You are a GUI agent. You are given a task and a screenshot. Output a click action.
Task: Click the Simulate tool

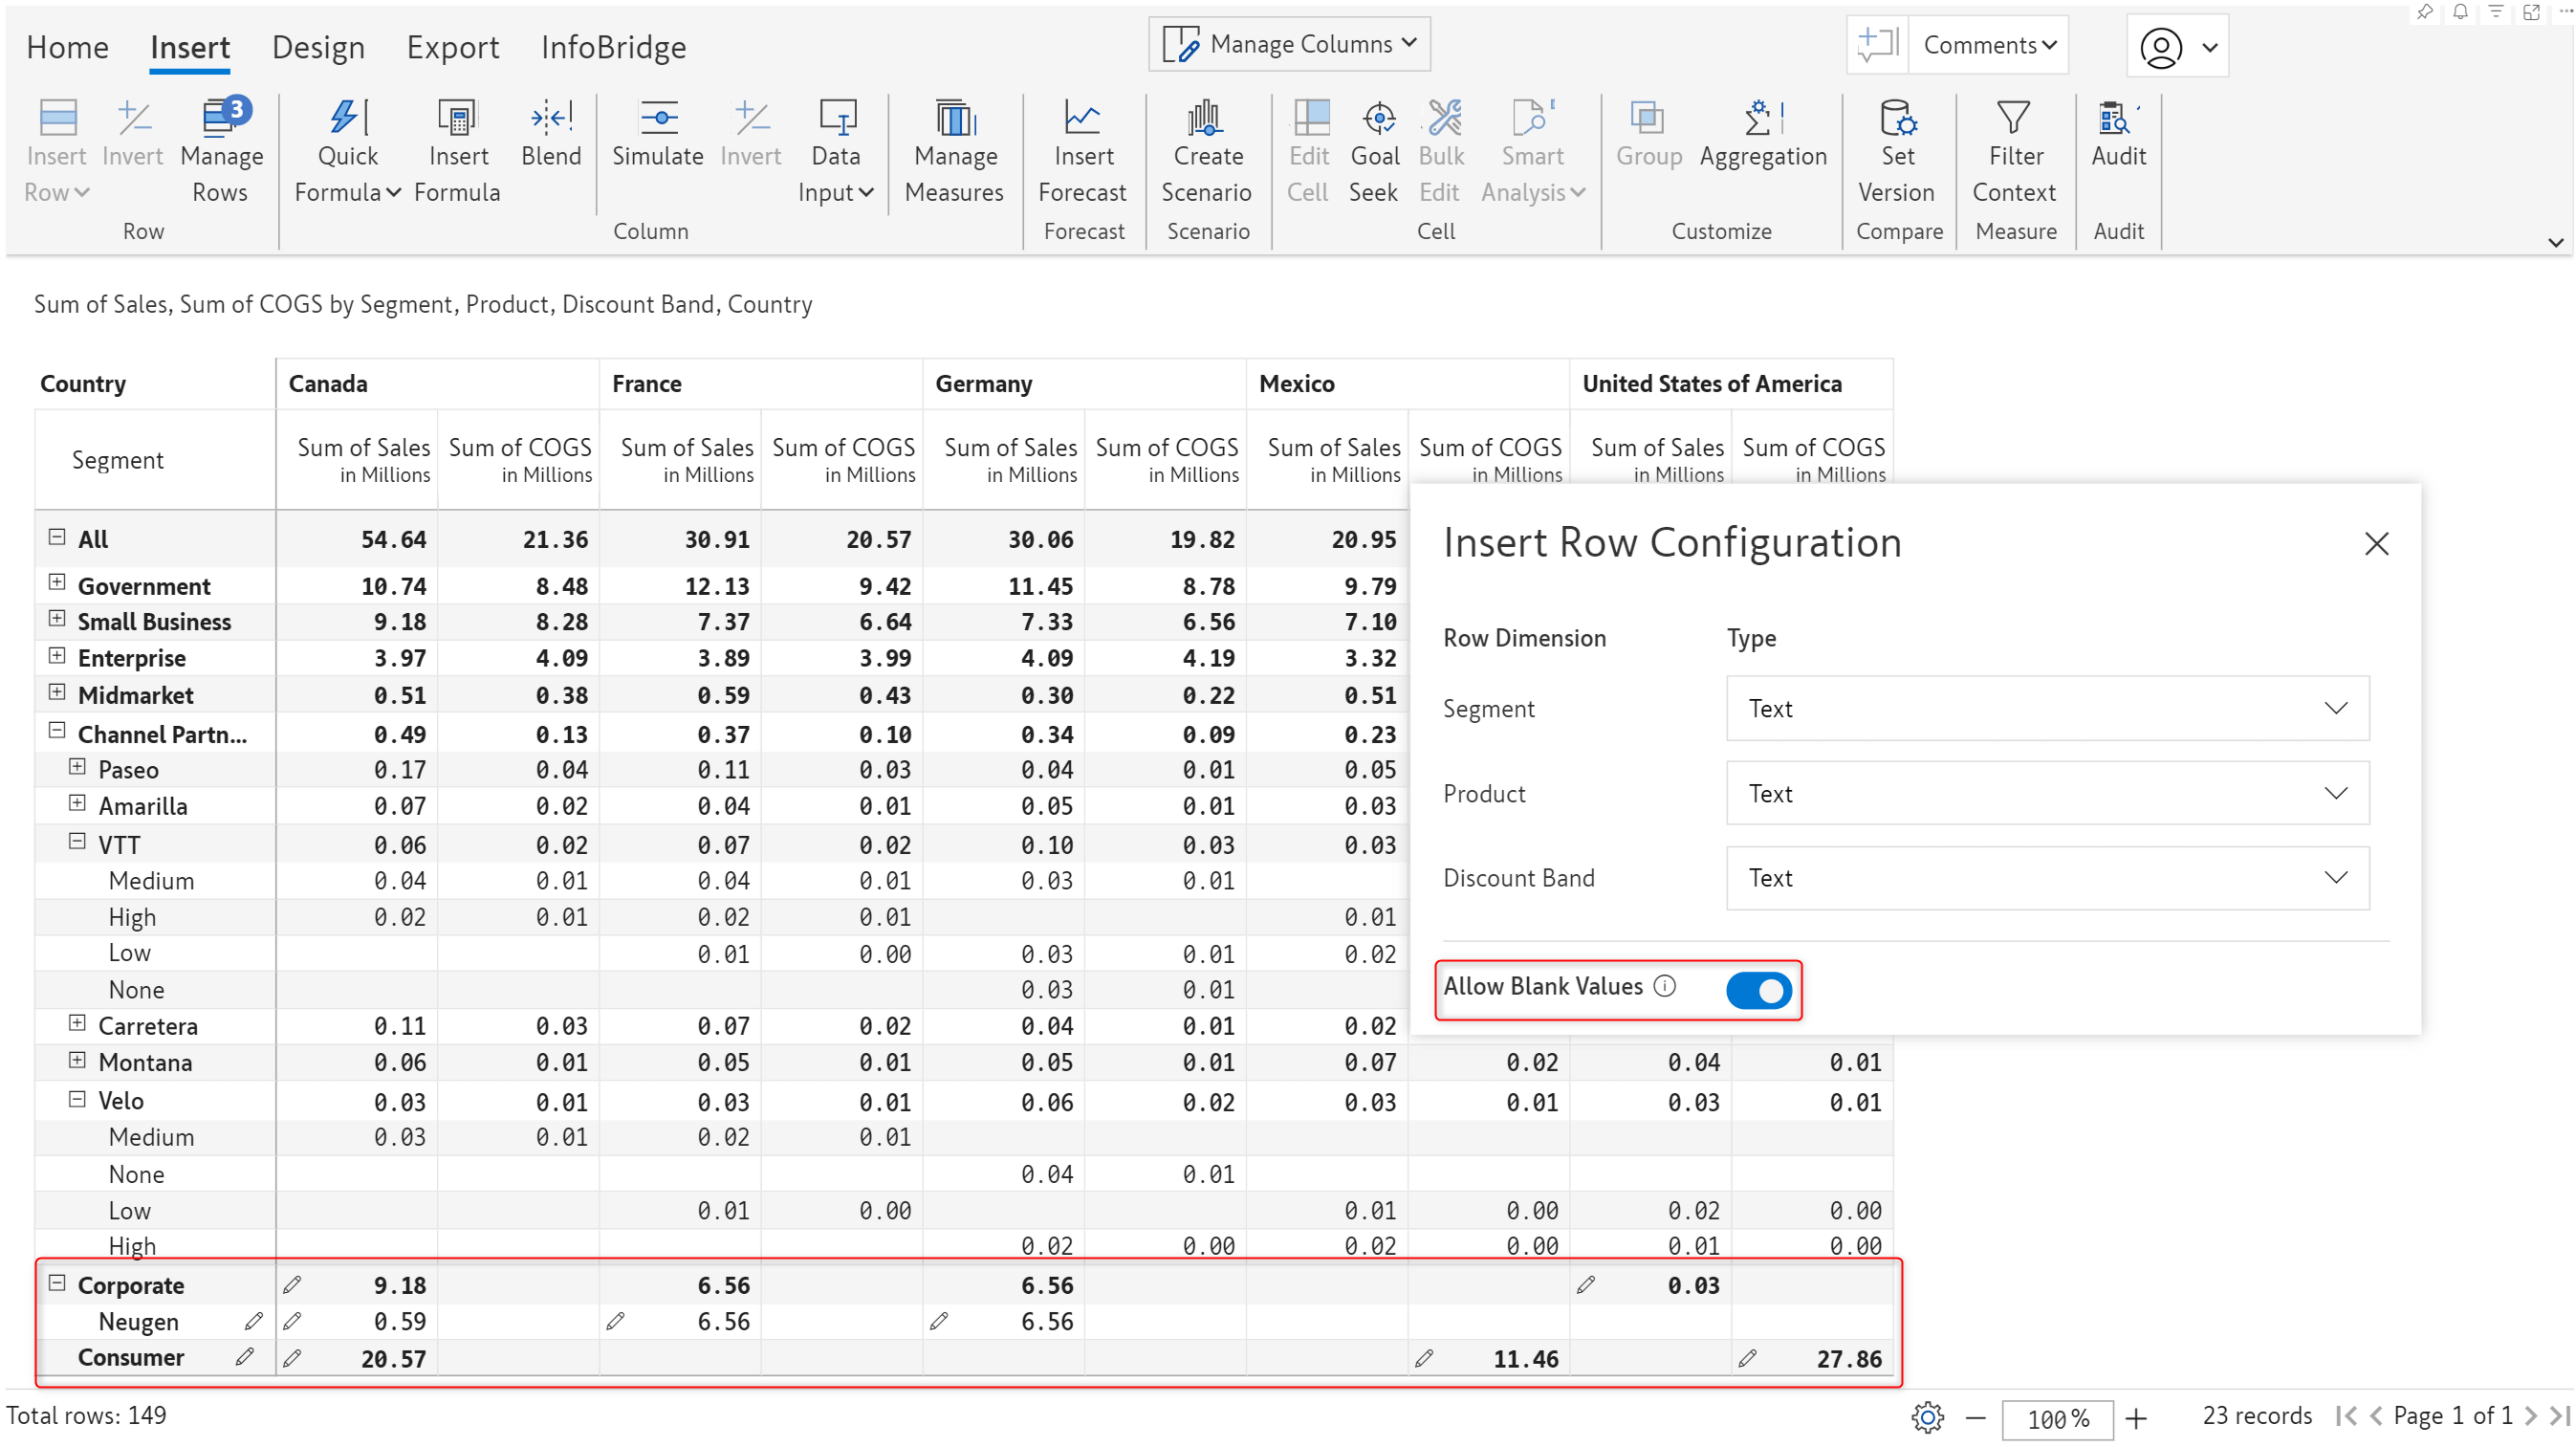point(658,134)
